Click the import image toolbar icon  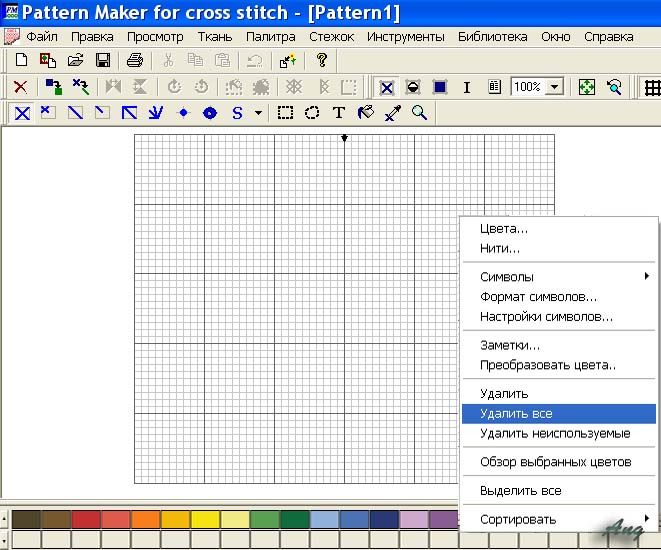point(48,60)
